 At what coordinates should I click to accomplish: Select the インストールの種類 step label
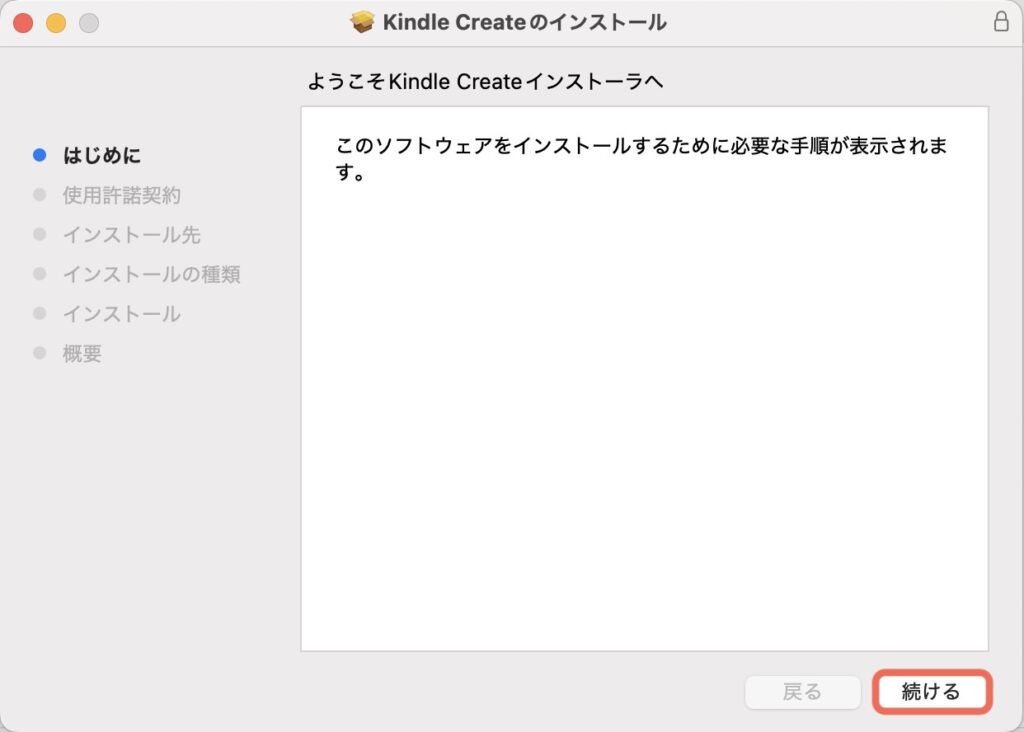click(151, 274)
